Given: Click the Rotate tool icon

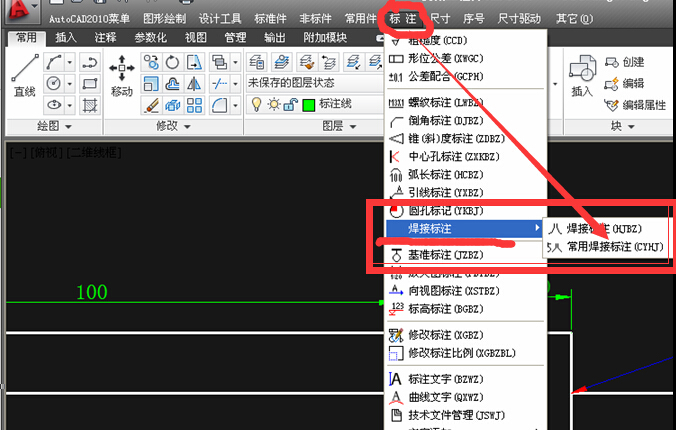Looking at the screenshot, I should pyautogui.click(x=172, y=62).
